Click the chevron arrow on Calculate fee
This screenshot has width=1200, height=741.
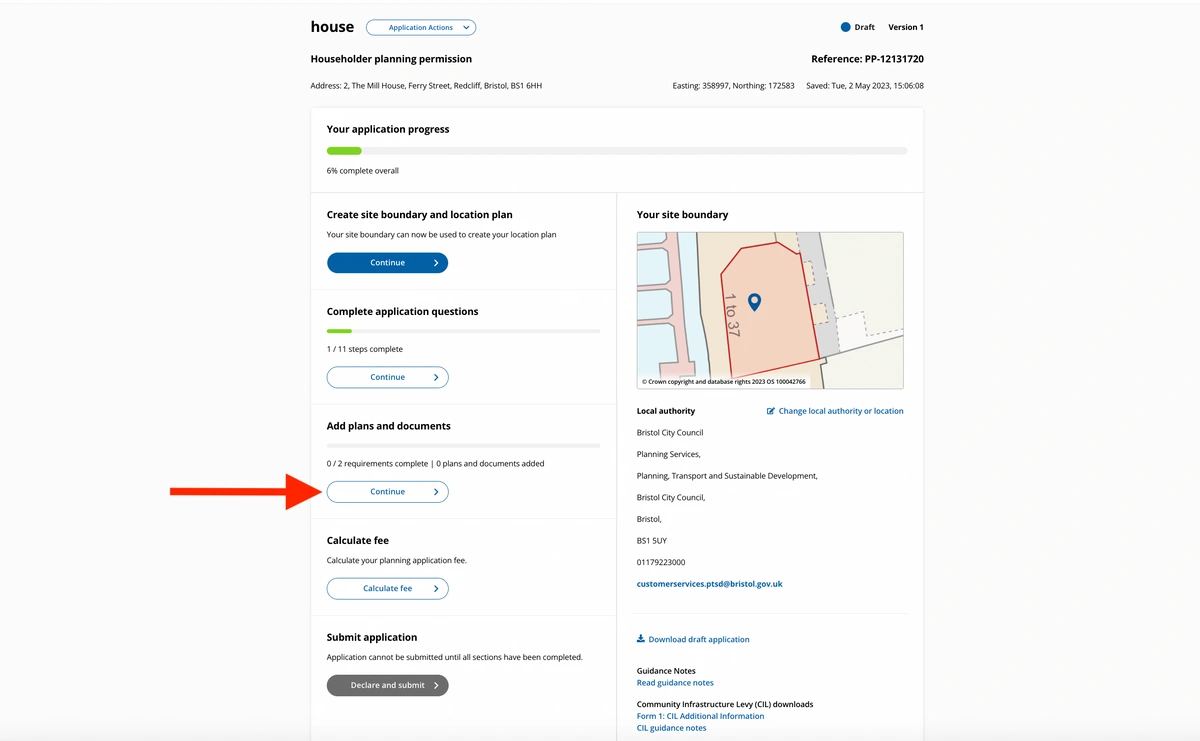point(436,589)
